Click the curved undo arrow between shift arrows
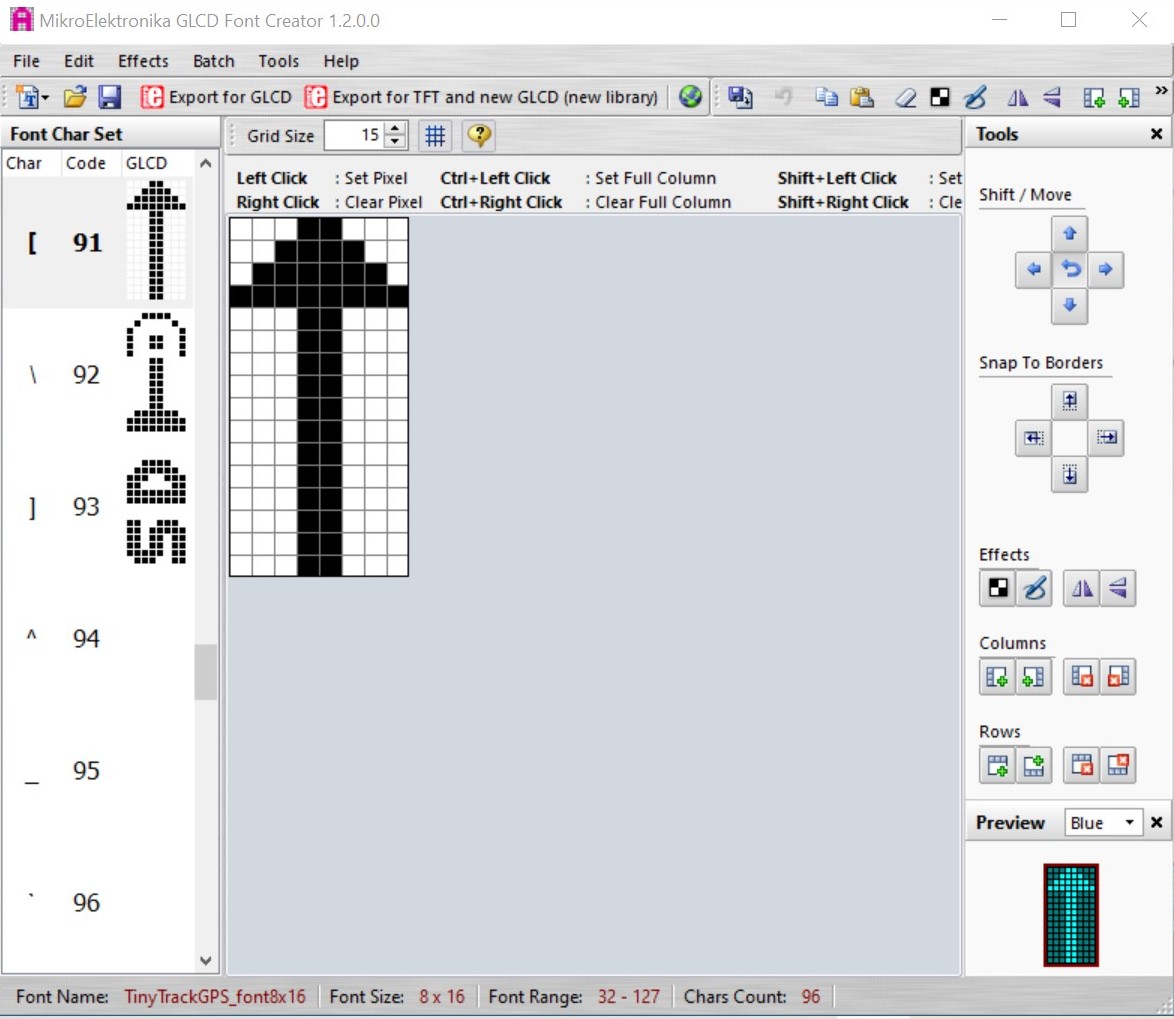 1069,270
